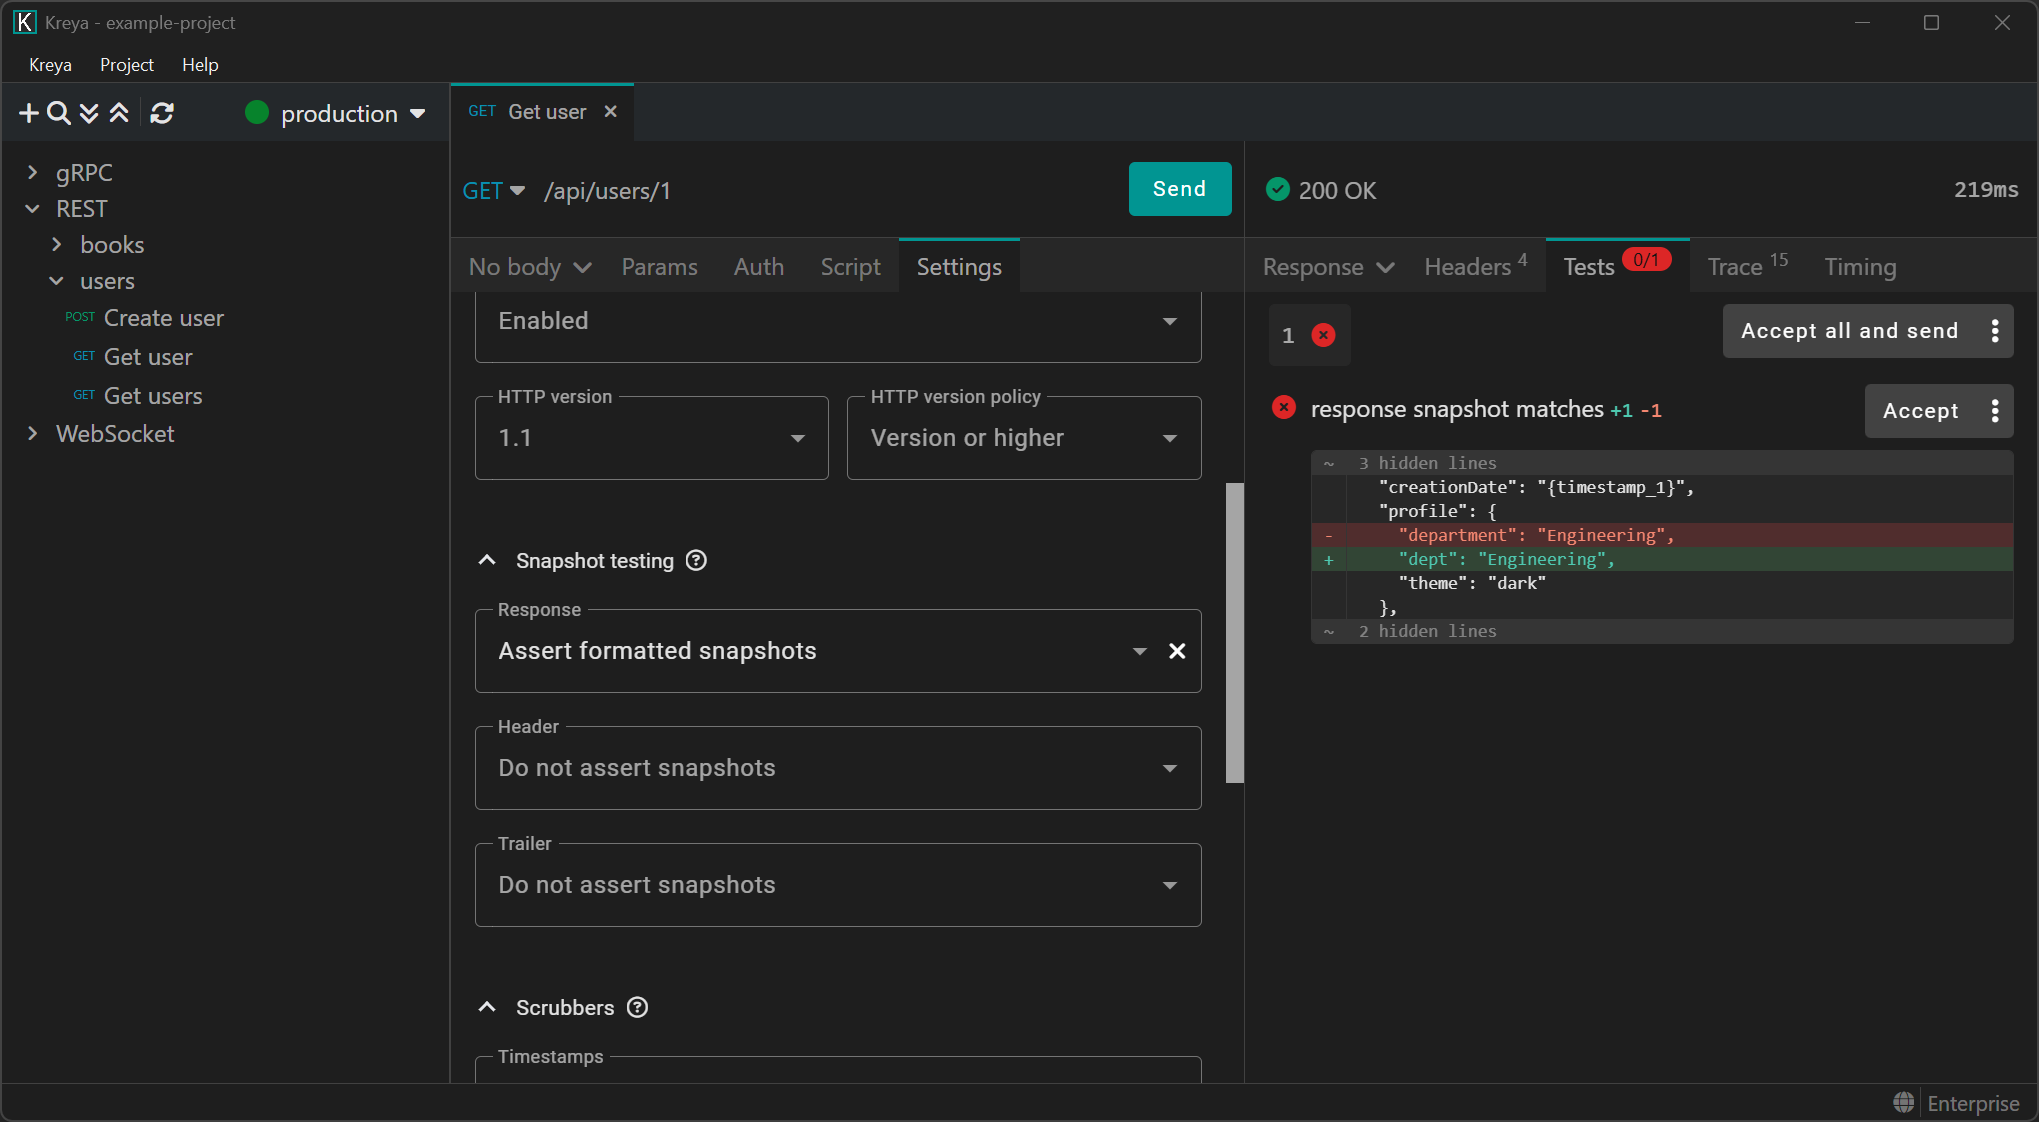Open Scrubbers help question mark icon
The image size is (2039, 1122).
[x=637, y=1008]
